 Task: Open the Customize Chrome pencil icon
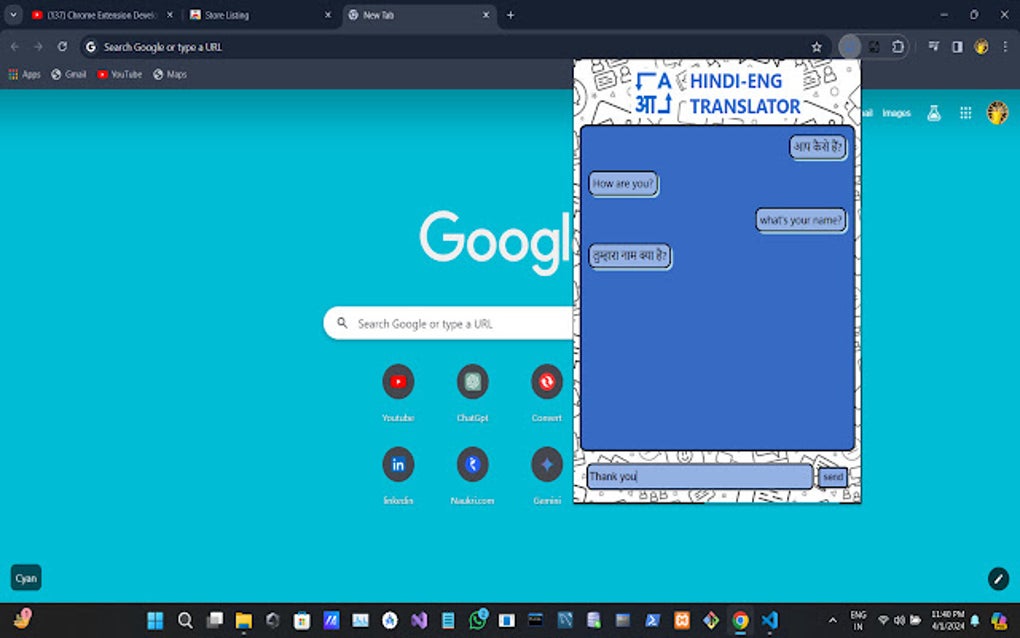(x=996, y=578)
